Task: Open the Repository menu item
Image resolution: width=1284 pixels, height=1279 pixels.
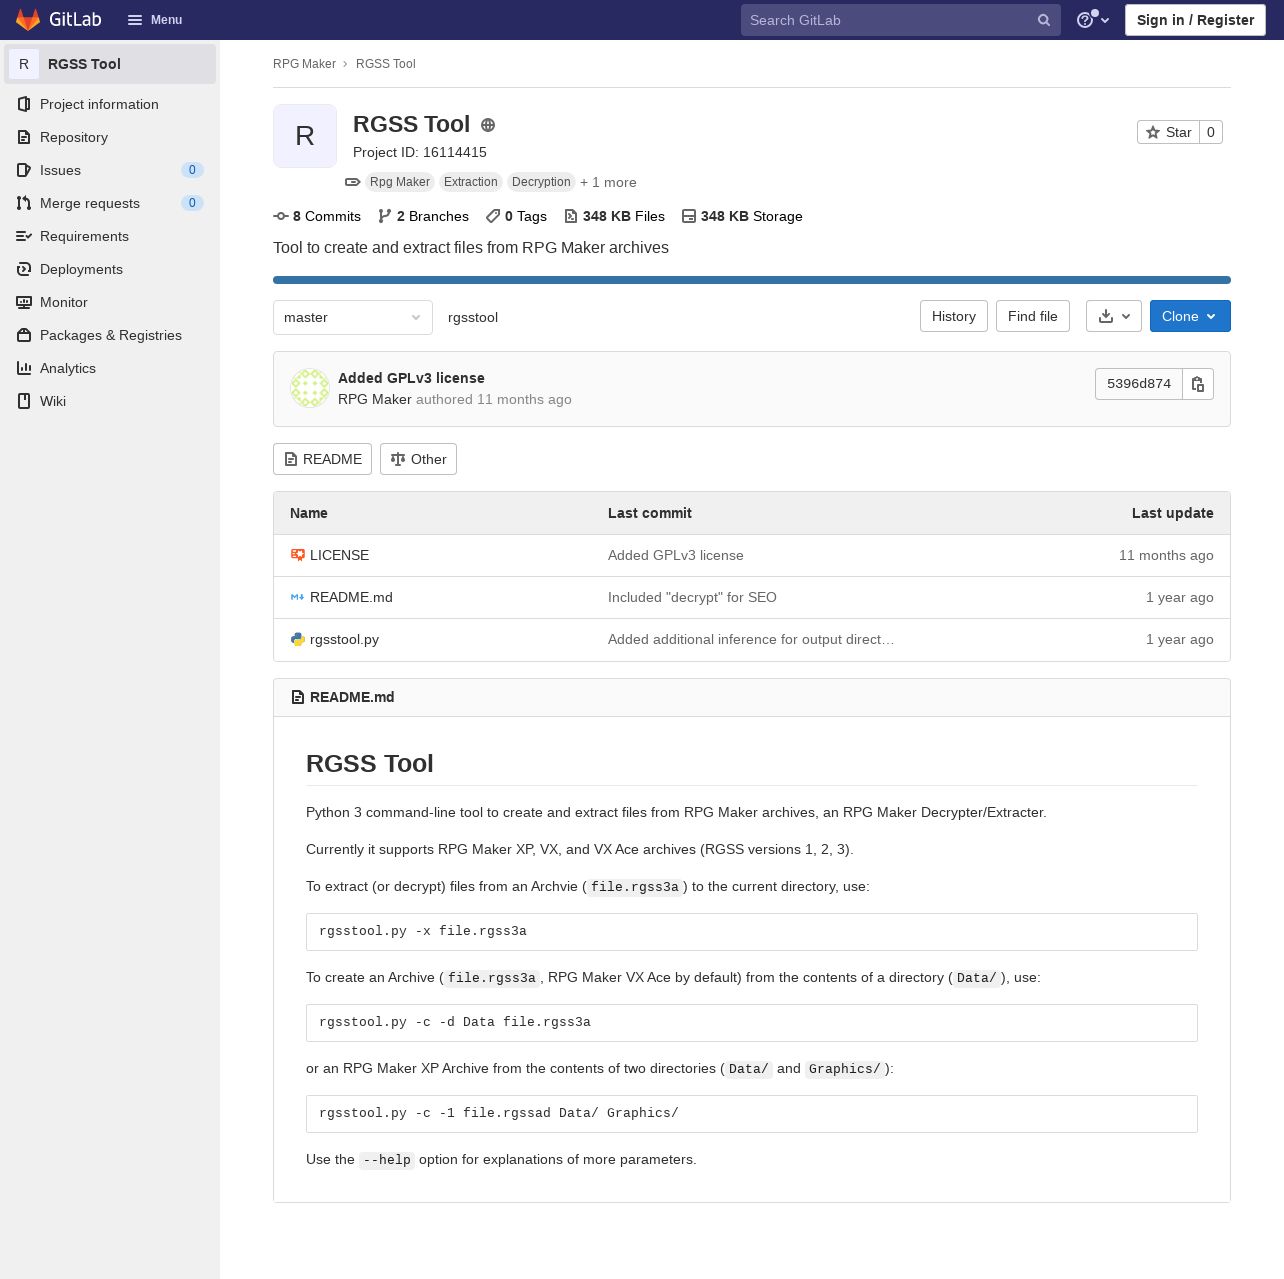Action: 110,137
